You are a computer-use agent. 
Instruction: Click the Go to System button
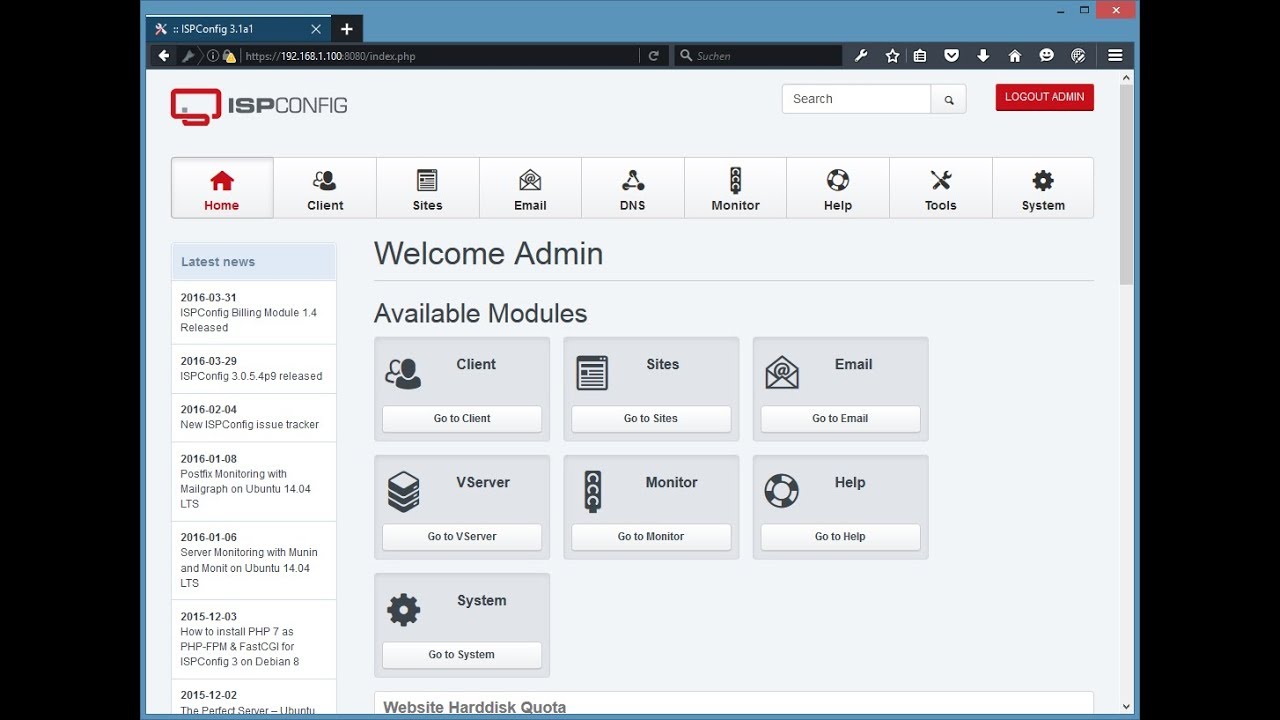pos(462,655)
